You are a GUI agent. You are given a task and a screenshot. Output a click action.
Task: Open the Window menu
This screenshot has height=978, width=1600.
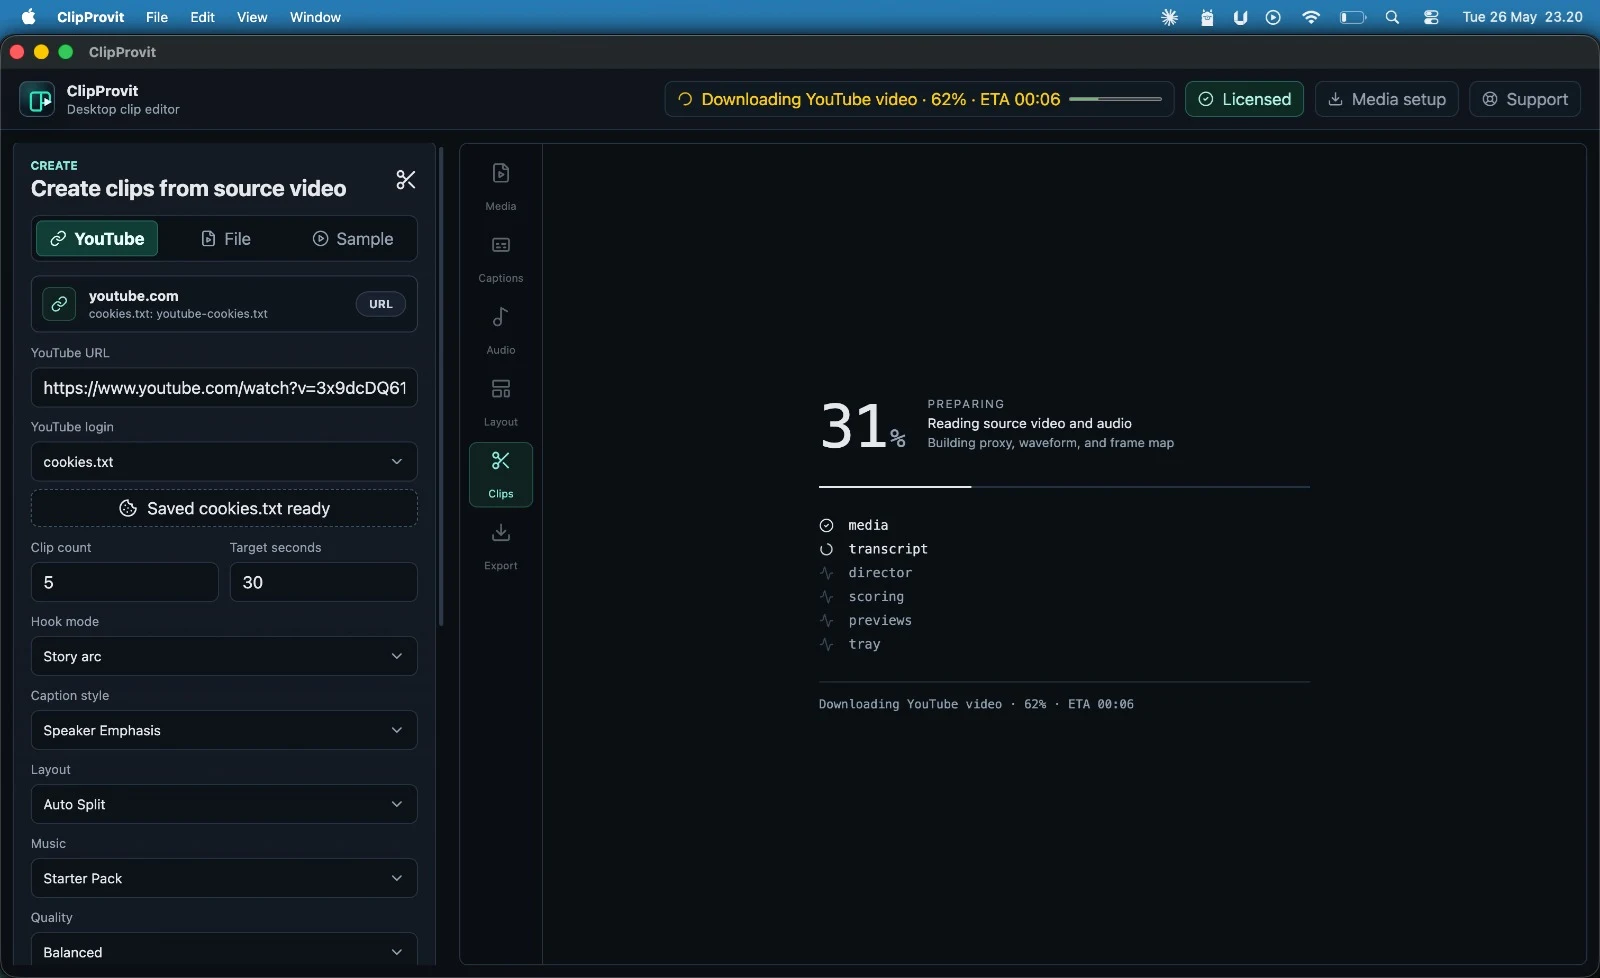pyautogui.click(x=315, y=17)
